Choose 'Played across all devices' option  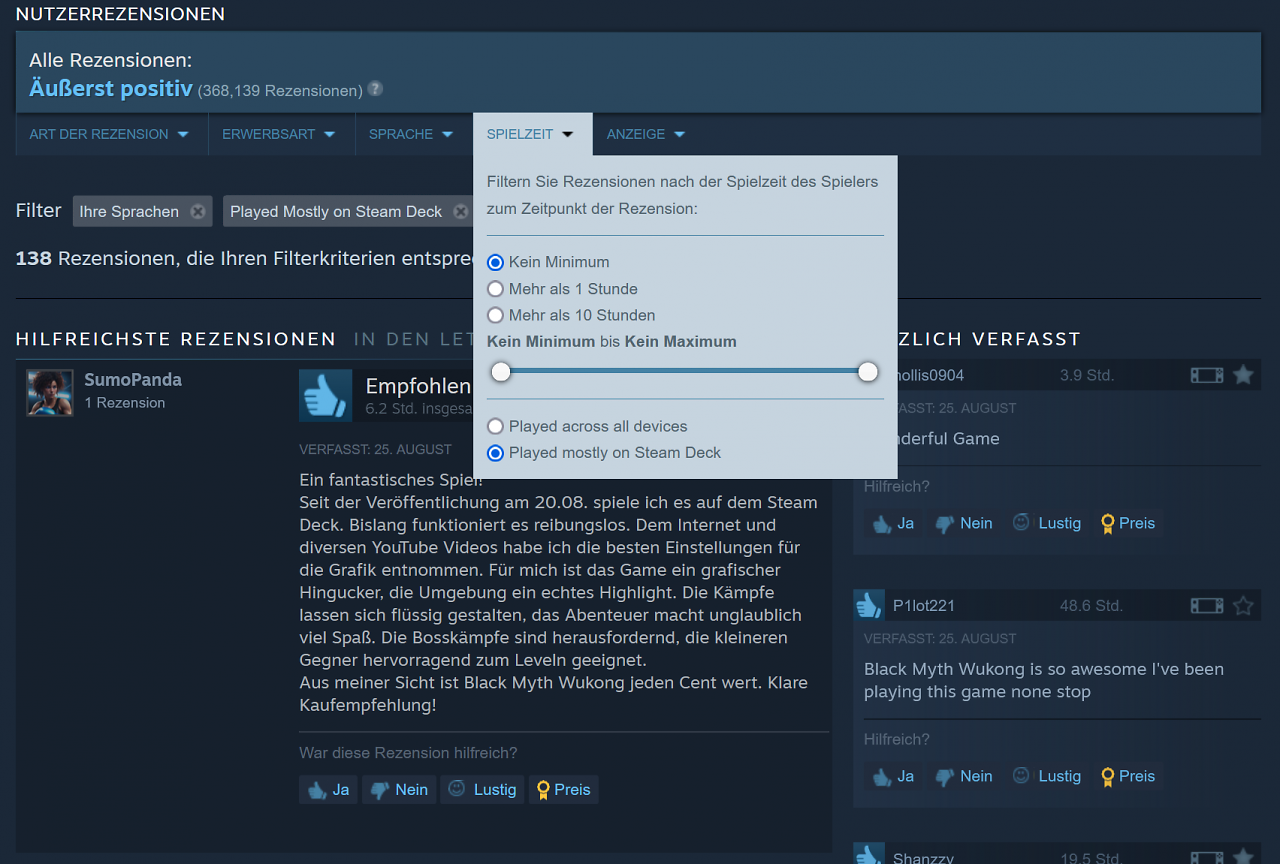pos(495,426)
